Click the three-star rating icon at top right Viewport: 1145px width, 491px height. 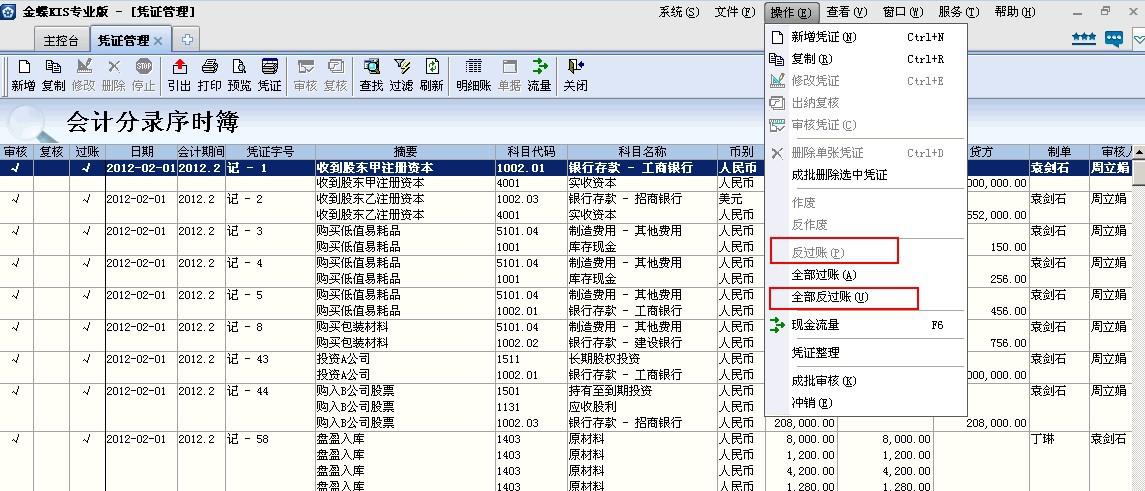(1083, 38)
